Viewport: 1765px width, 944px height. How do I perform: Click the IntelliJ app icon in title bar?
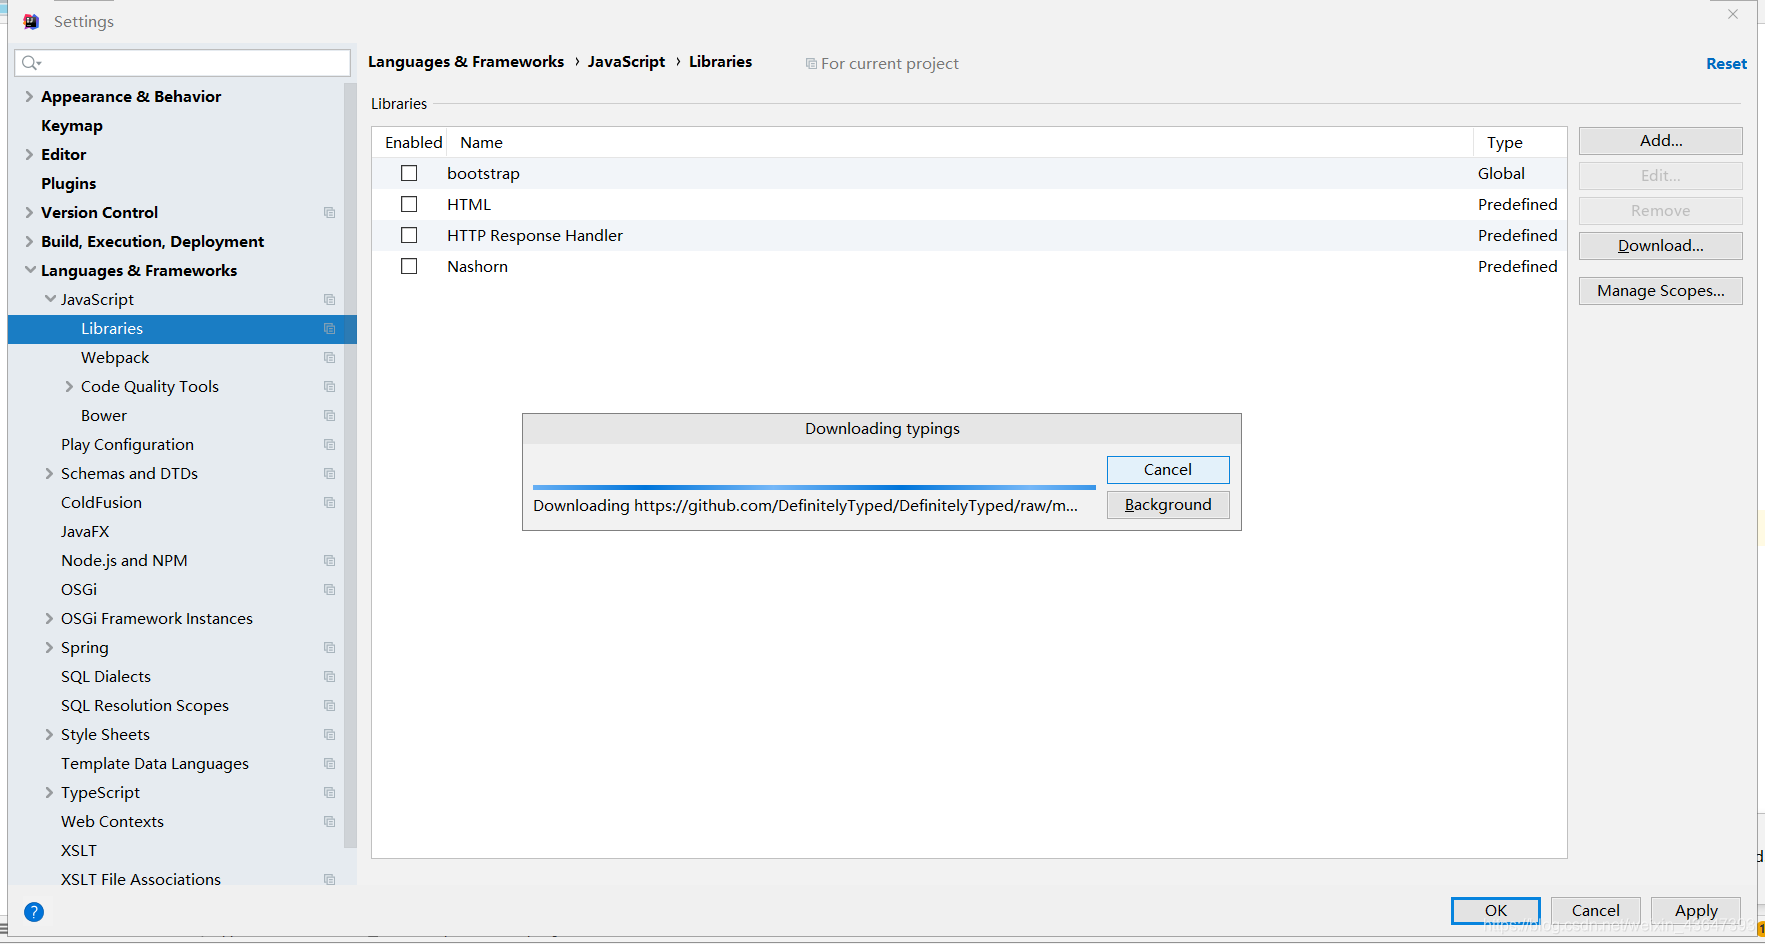[32, 21]
